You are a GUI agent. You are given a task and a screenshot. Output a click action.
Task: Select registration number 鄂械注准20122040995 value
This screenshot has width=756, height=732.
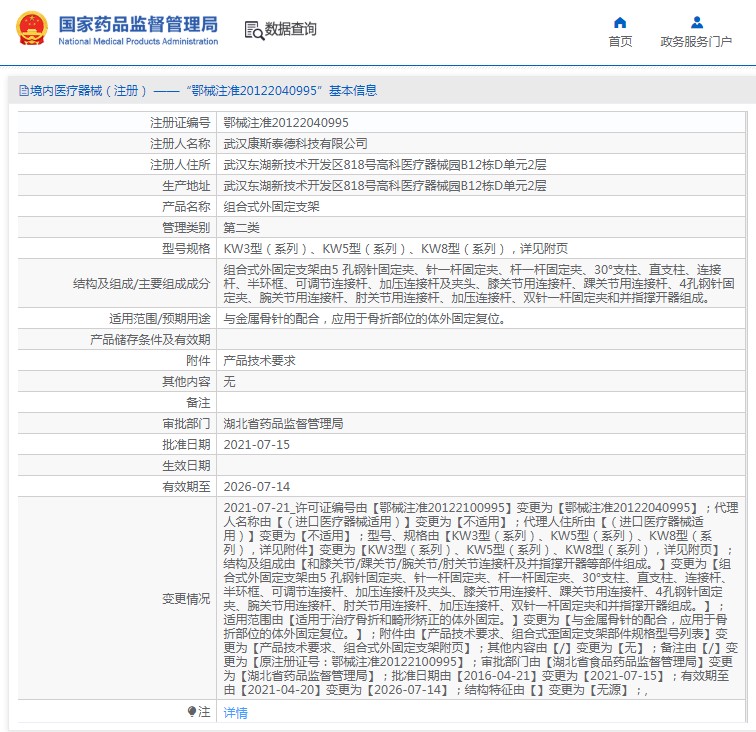pos(286,122)
